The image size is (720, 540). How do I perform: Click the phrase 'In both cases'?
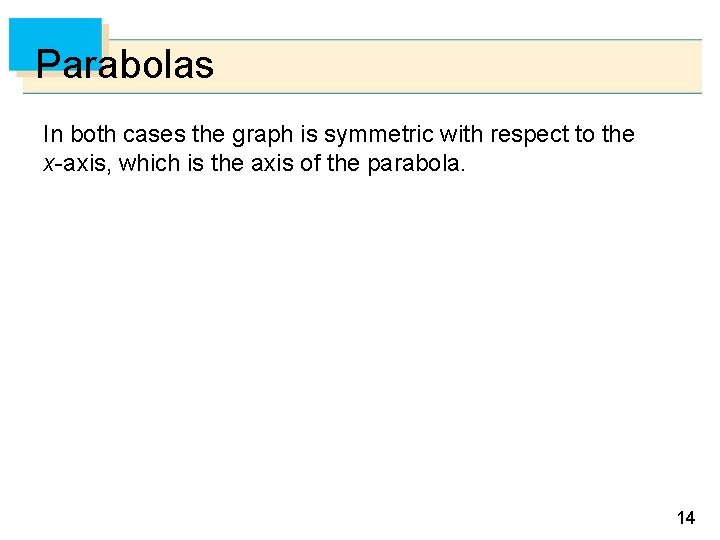coord(114,134)
